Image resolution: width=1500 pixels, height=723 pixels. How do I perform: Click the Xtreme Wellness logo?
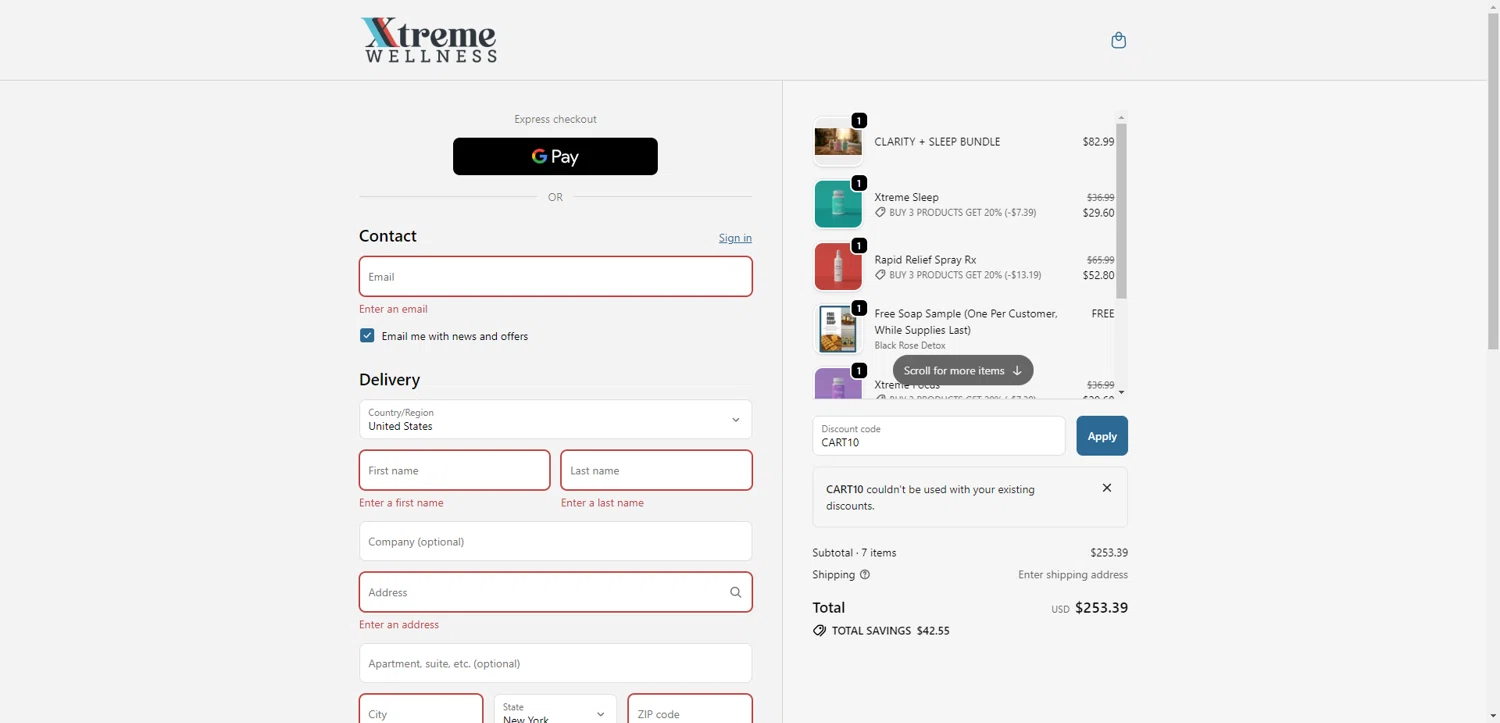[x=429, y=40]
